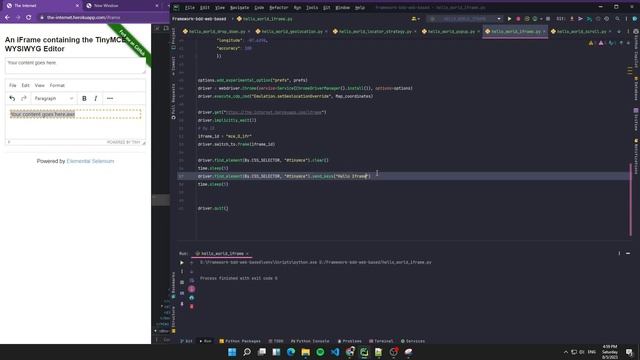This screenshot has width=640, height=360.
Task: Toggle bold formatting in TinyMCE editor
Action: click(x=84, y=98)
